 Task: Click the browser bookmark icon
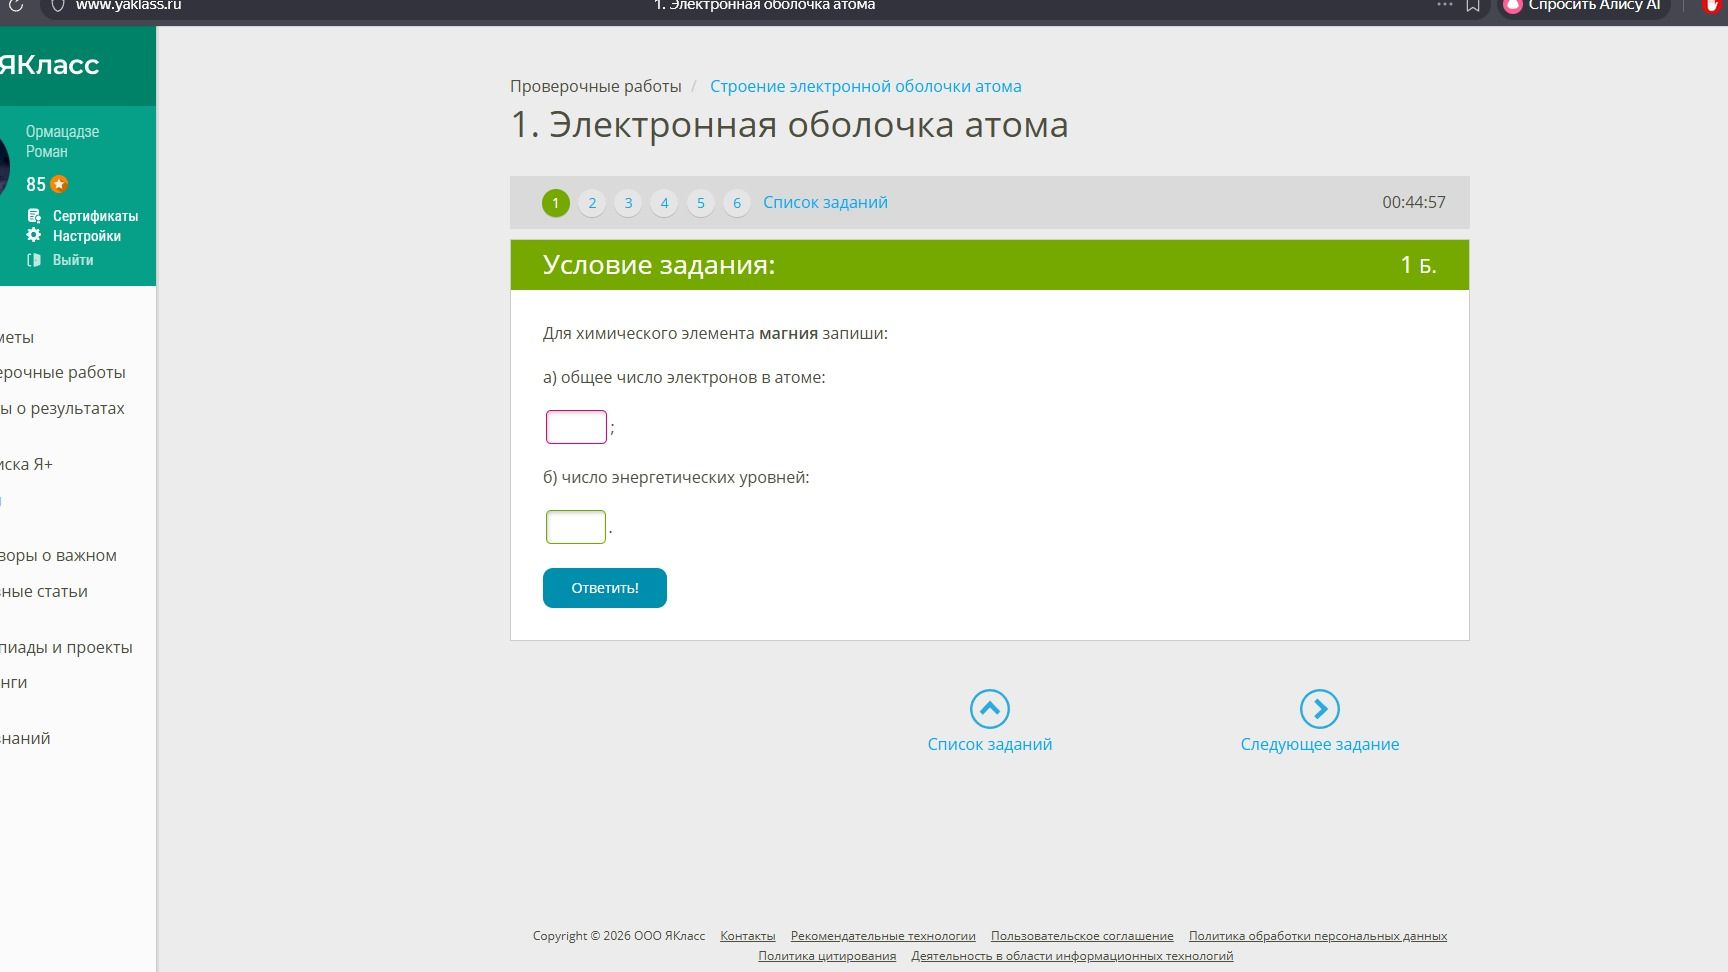coord(1473,6)
